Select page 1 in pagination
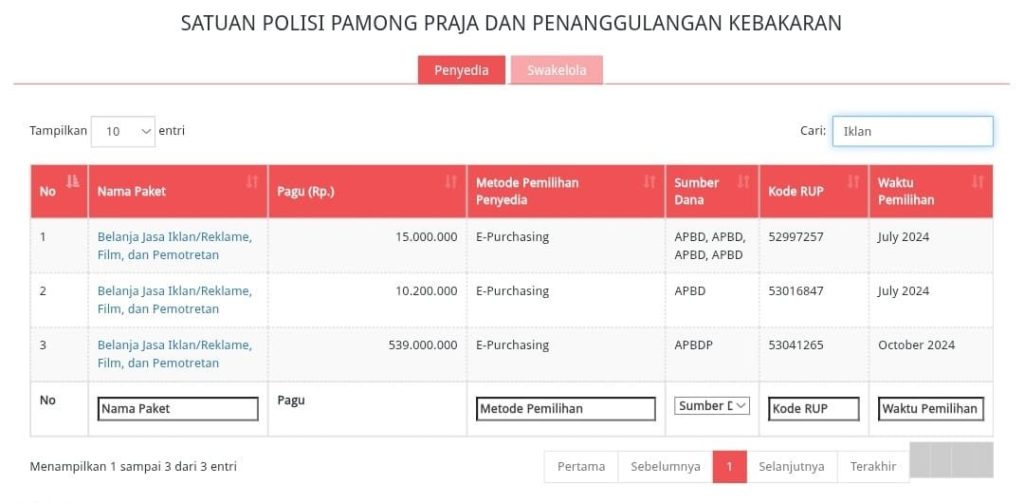This screenshot has height=503, width=1024. click(730, 467)
